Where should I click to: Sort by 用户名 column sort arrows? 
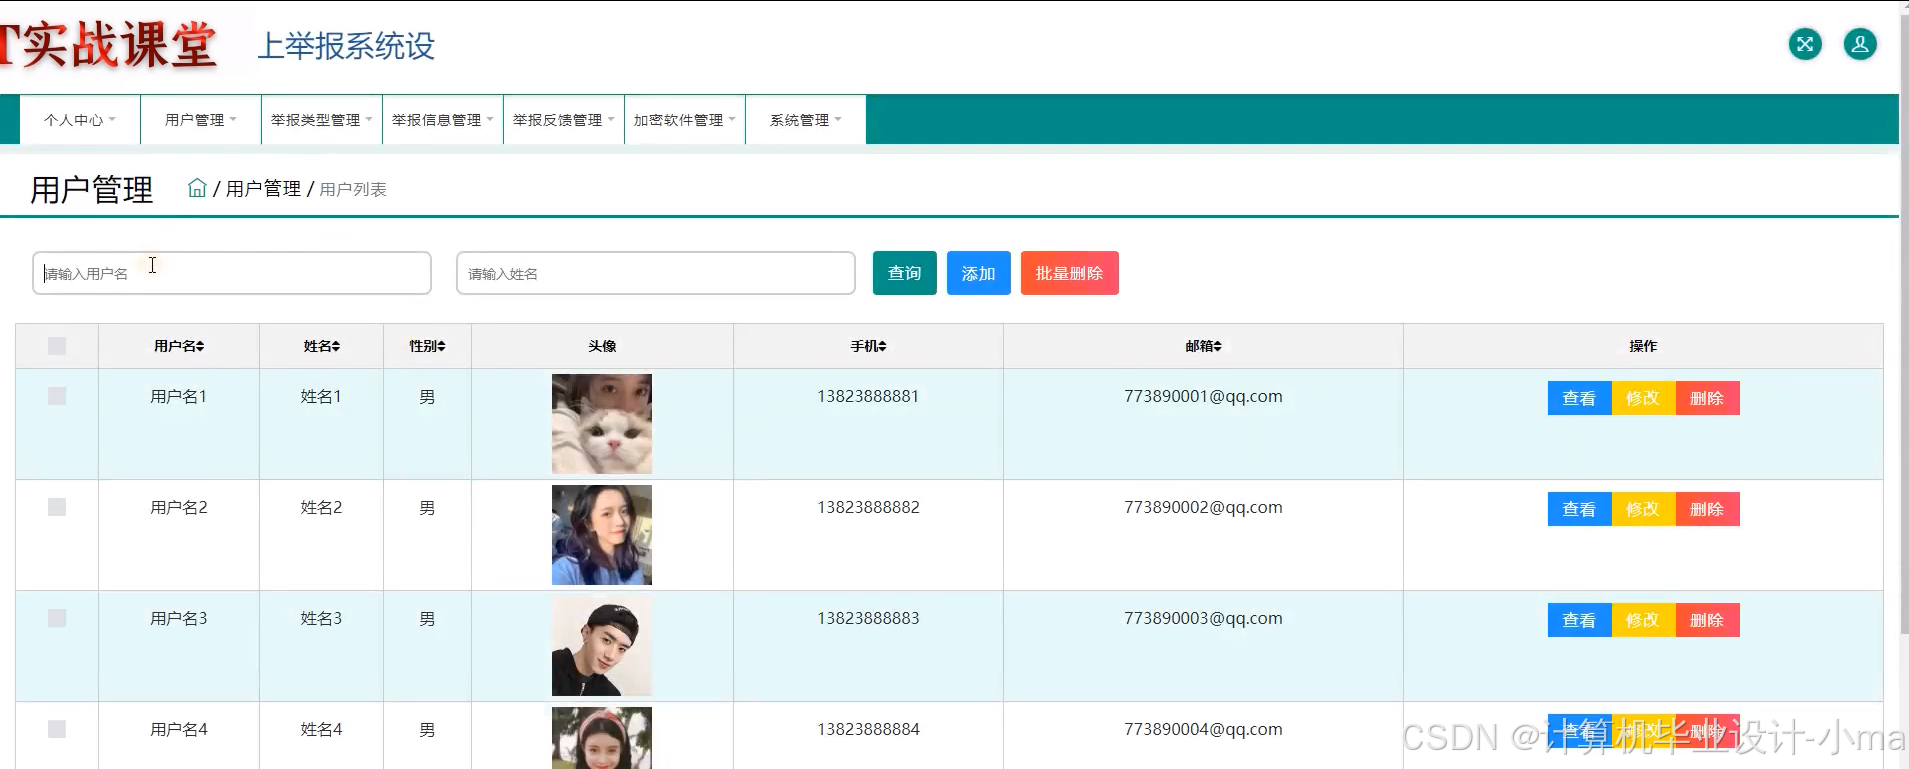click(200, 346)
